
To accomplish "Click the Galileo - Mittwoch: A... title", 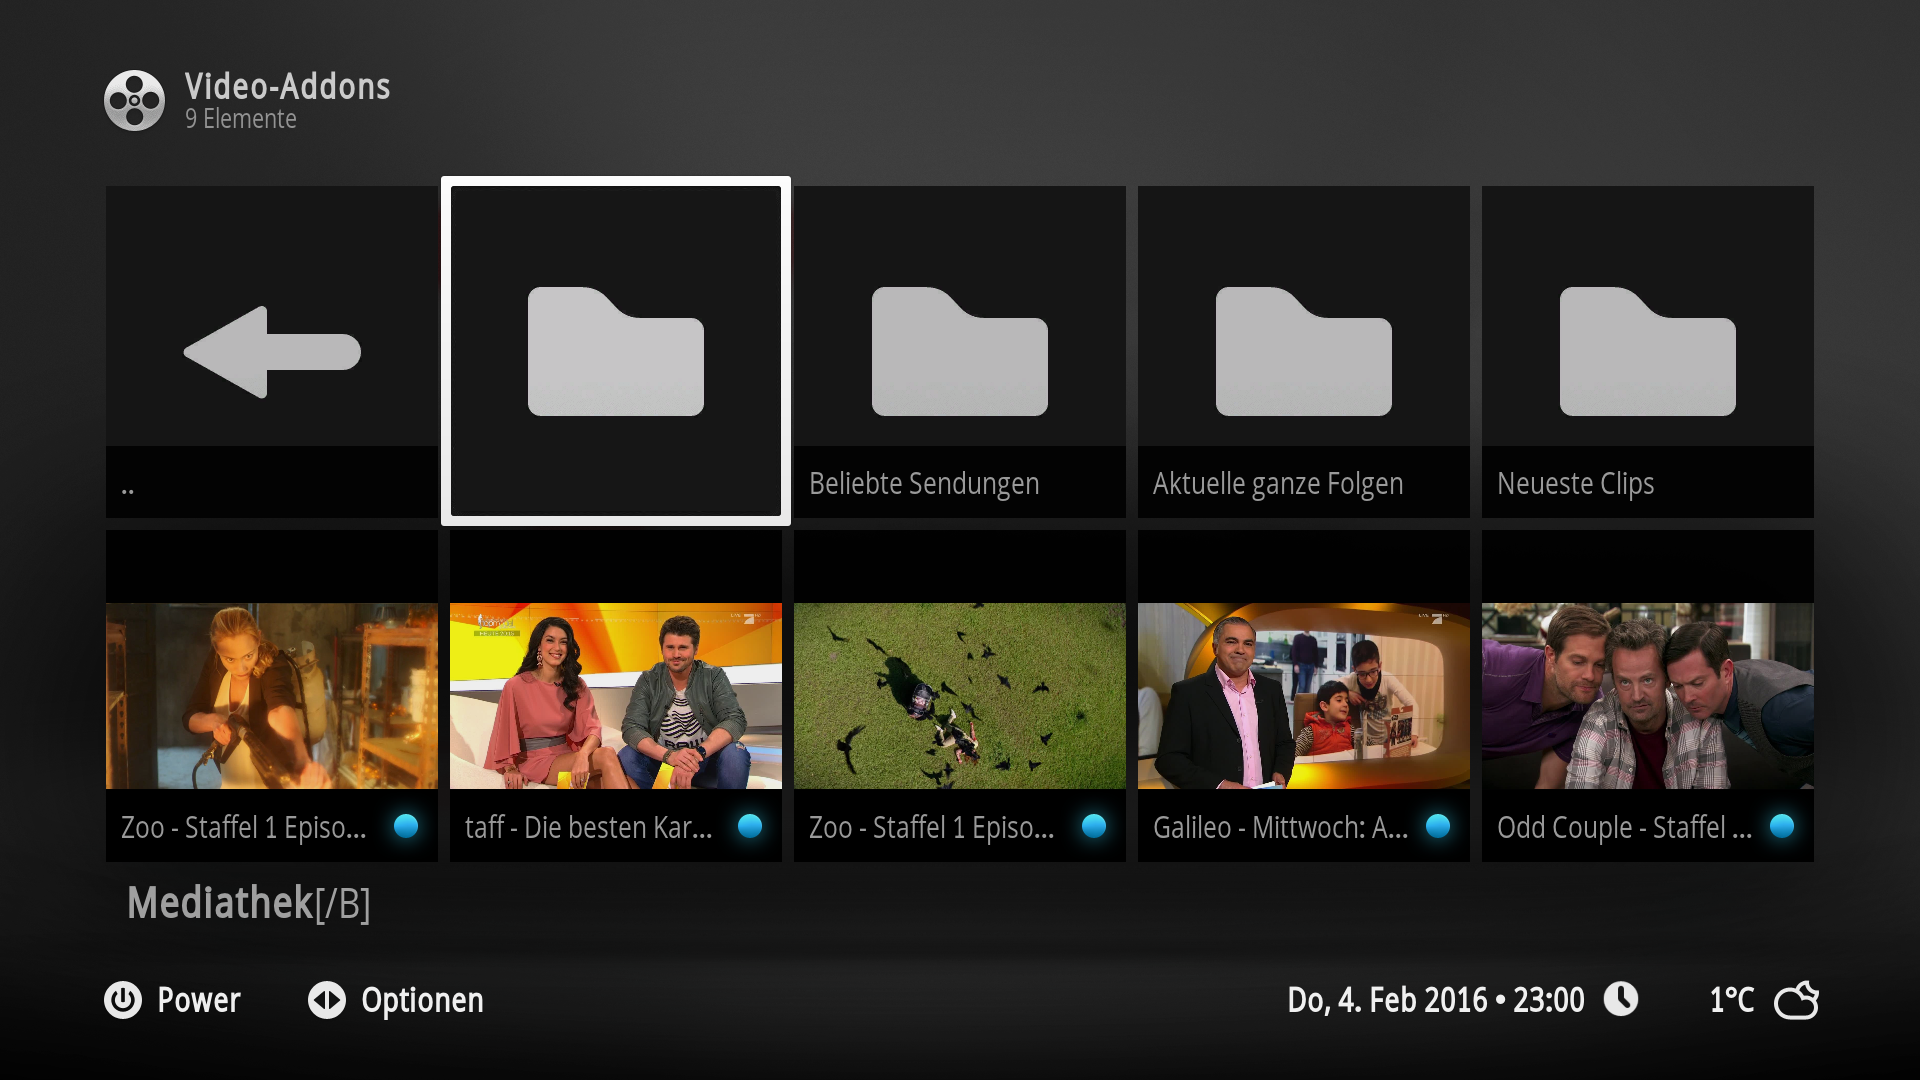I will tap(1280, 827).
